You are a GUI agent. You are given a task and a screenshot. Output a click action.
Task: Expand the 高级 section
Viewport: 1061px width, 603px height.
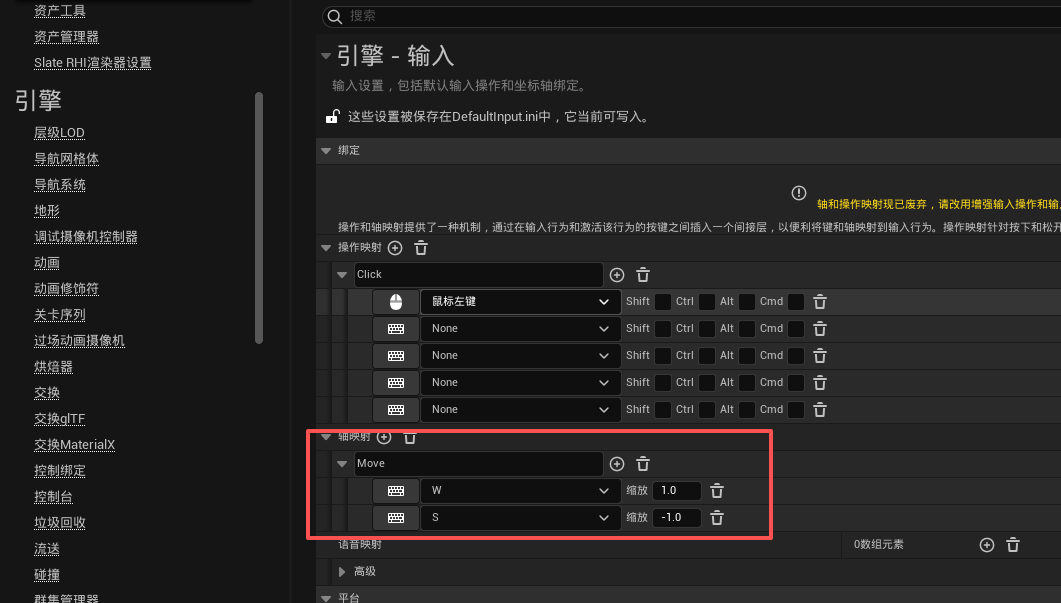pyautogui.click(x=342, y=572)
